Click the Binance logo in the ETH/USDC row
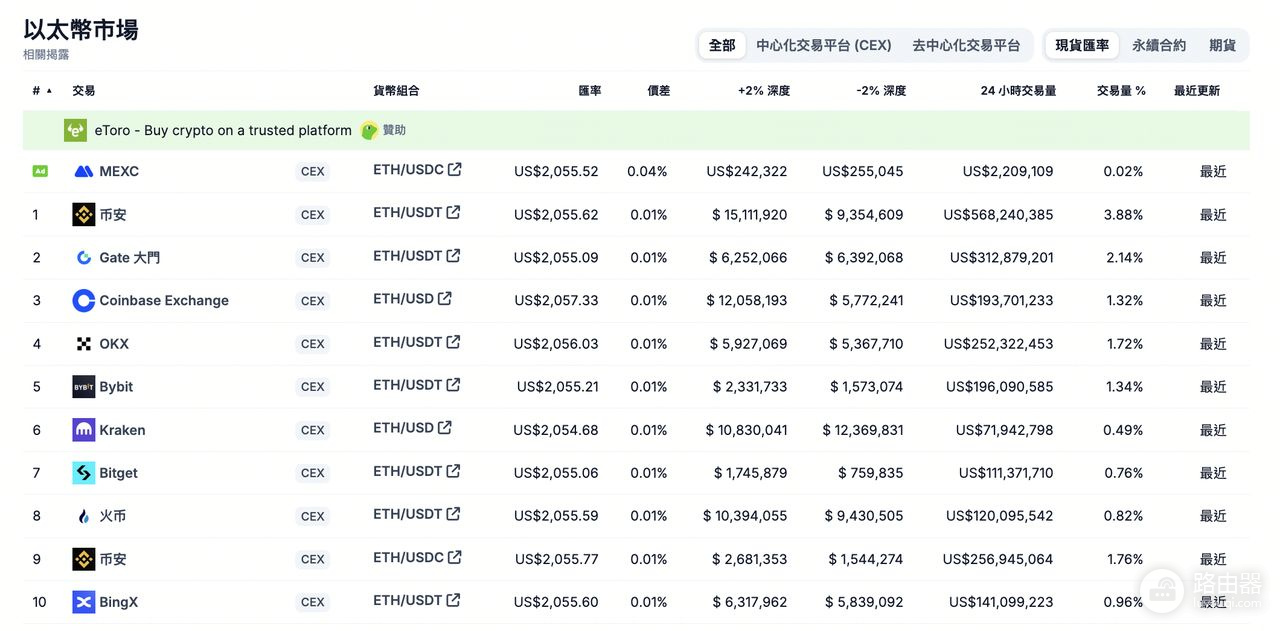 click(x=84, y=559)
